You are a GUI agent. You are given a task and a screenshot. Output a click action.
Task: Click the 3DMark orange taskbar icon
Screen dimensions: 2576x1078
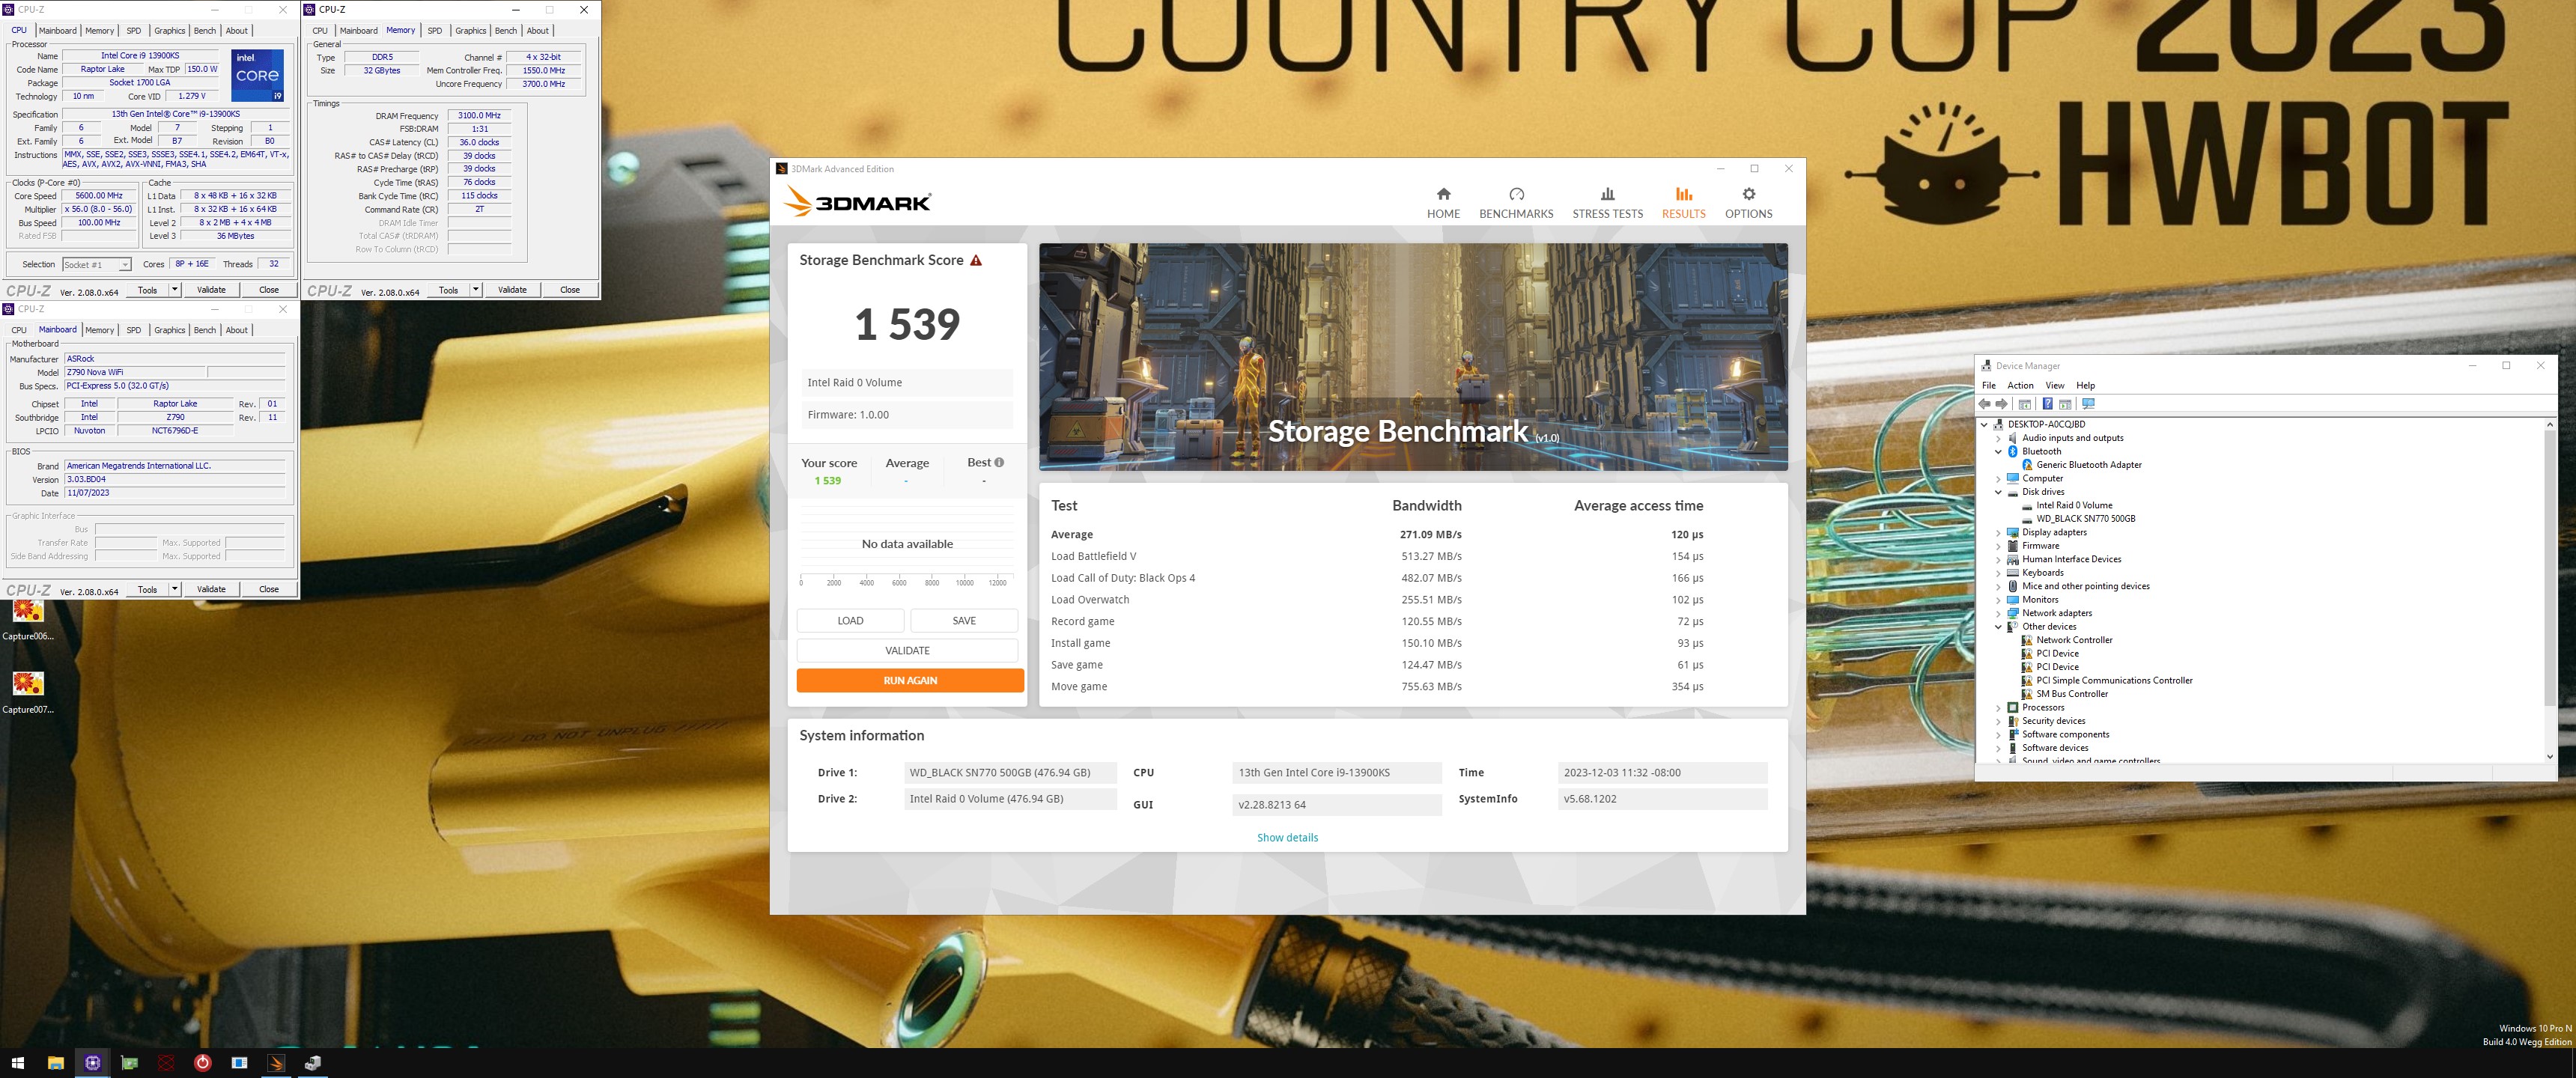click(276, 1063)
